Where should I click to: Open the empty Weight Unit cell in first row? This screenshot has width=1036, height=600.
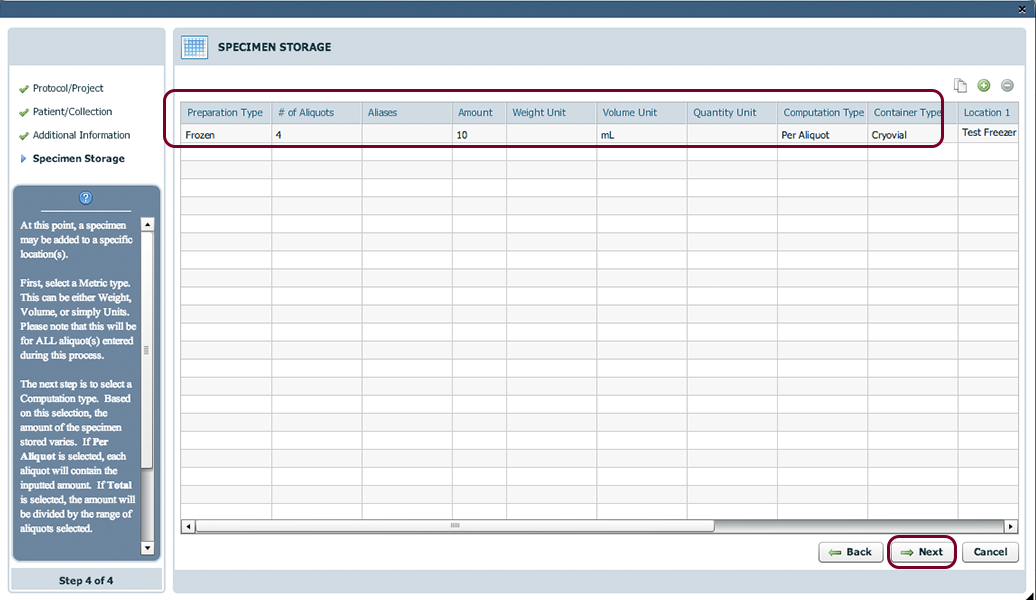[x=551, y=135]
